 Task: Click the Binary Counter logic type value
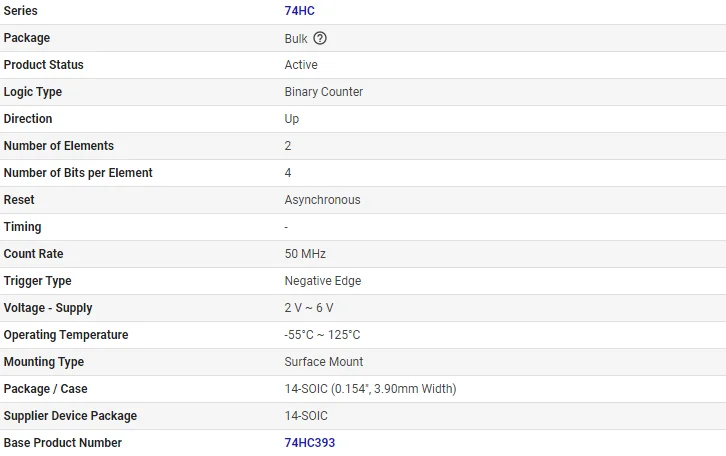pyautogui.click(x=324, y=92)
